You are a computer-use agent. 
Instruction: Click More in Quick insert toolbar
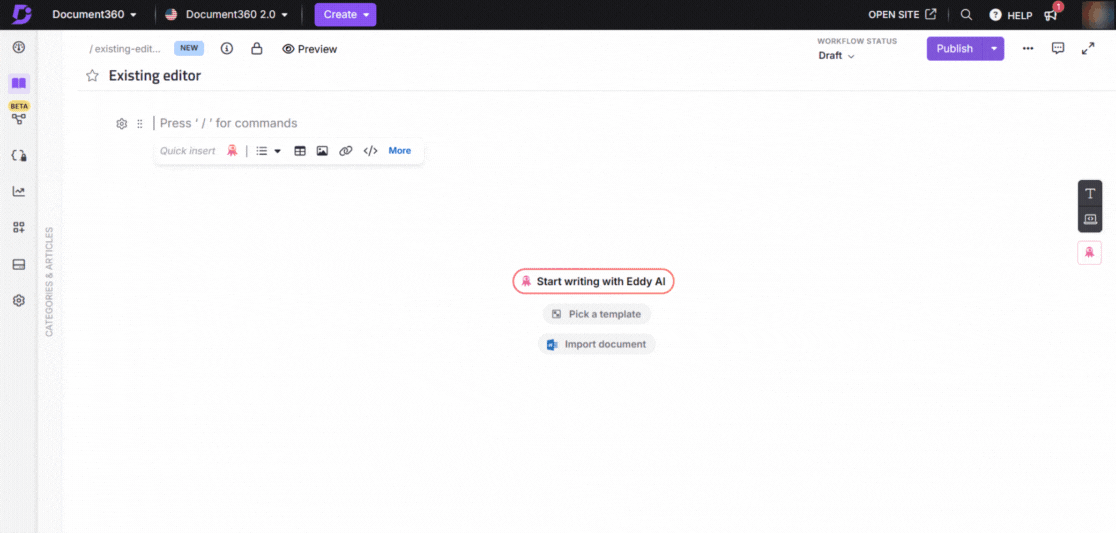[400, 151]
